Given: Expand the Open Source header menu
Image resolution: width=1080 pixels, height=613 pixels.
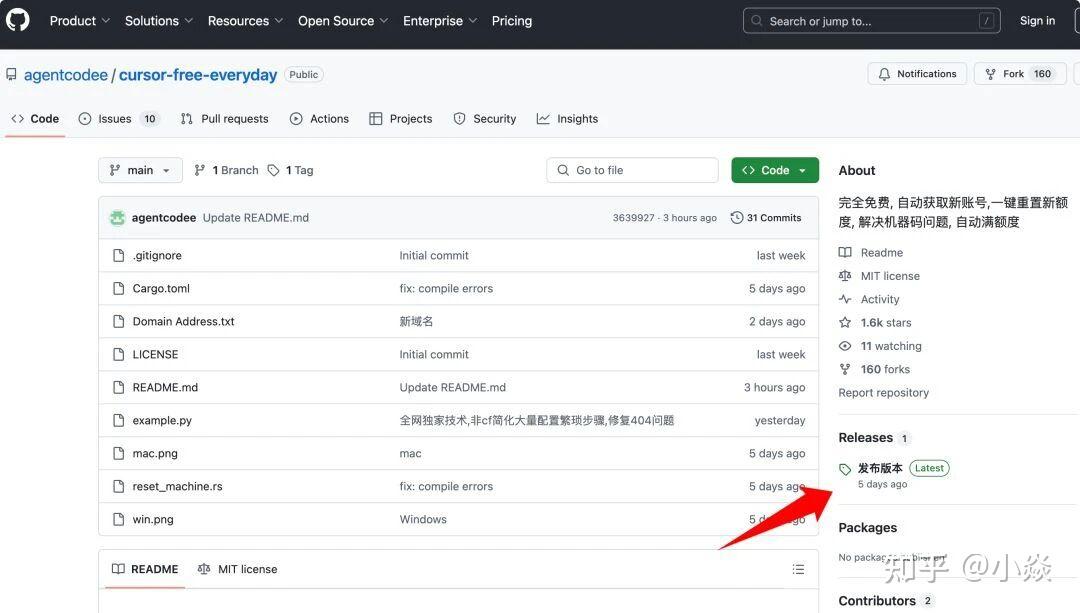Looking at the screenshot, I should pyautogui.click(x=343, y=21).
